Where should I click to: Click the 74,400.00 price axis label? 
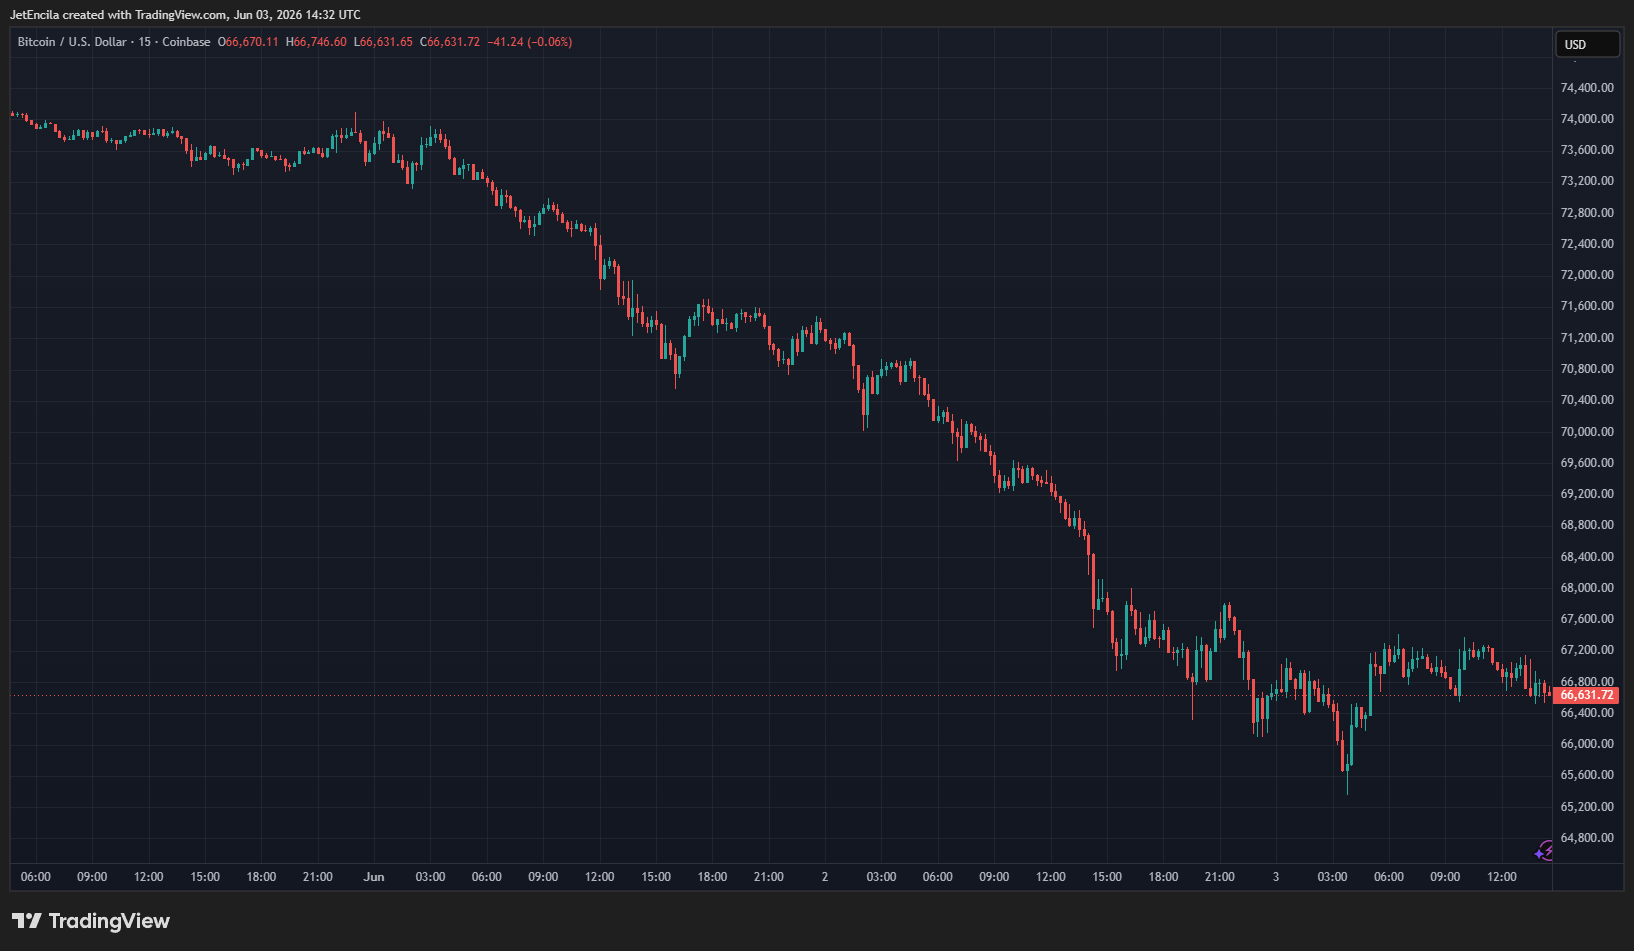point(1587,88)
